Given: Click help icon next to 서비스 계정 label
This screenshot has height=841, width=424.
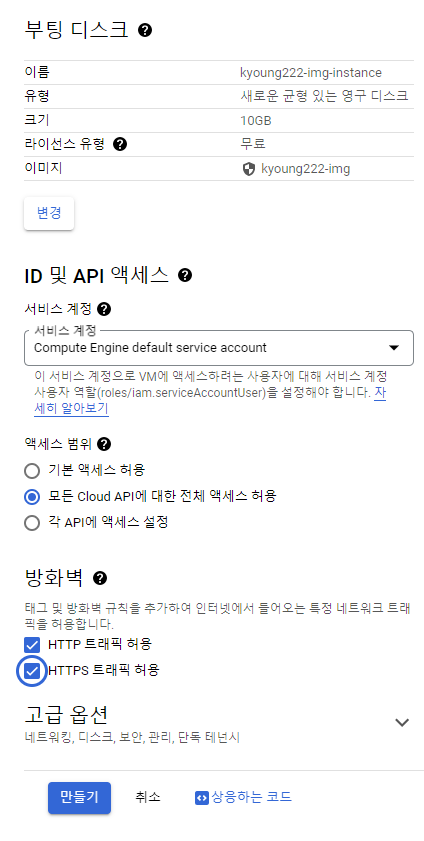Looking at the screenshot, I should 104,309.
